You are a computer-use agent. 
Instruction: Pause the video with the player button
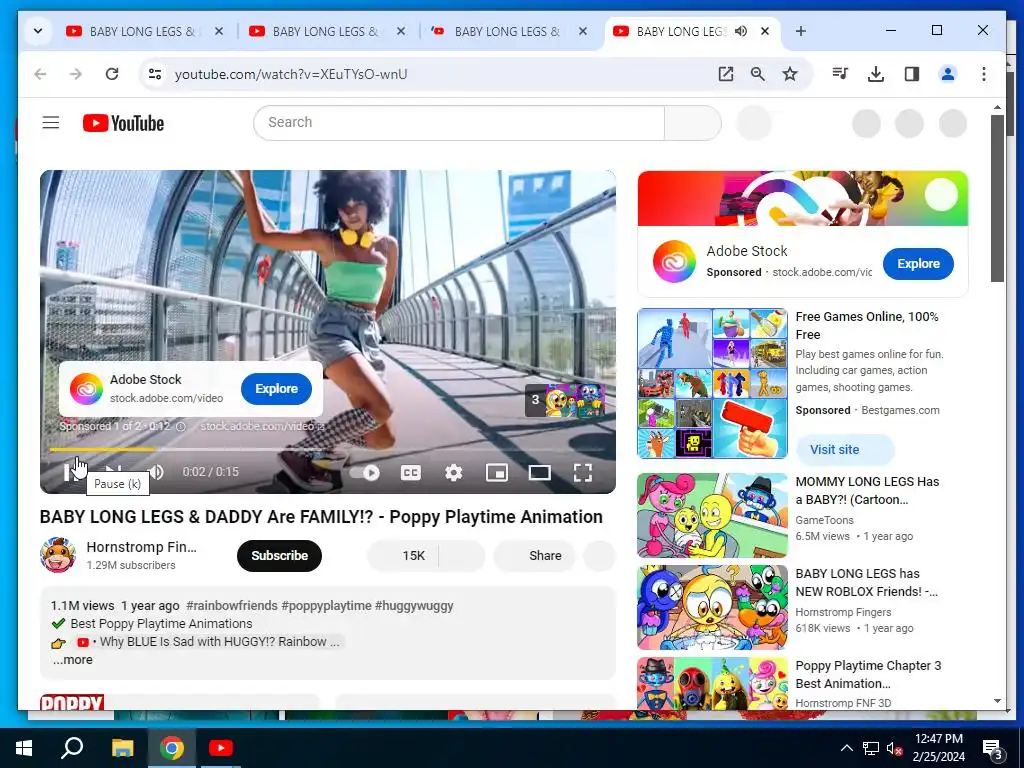pyautogui.click(x=71, y=472)
